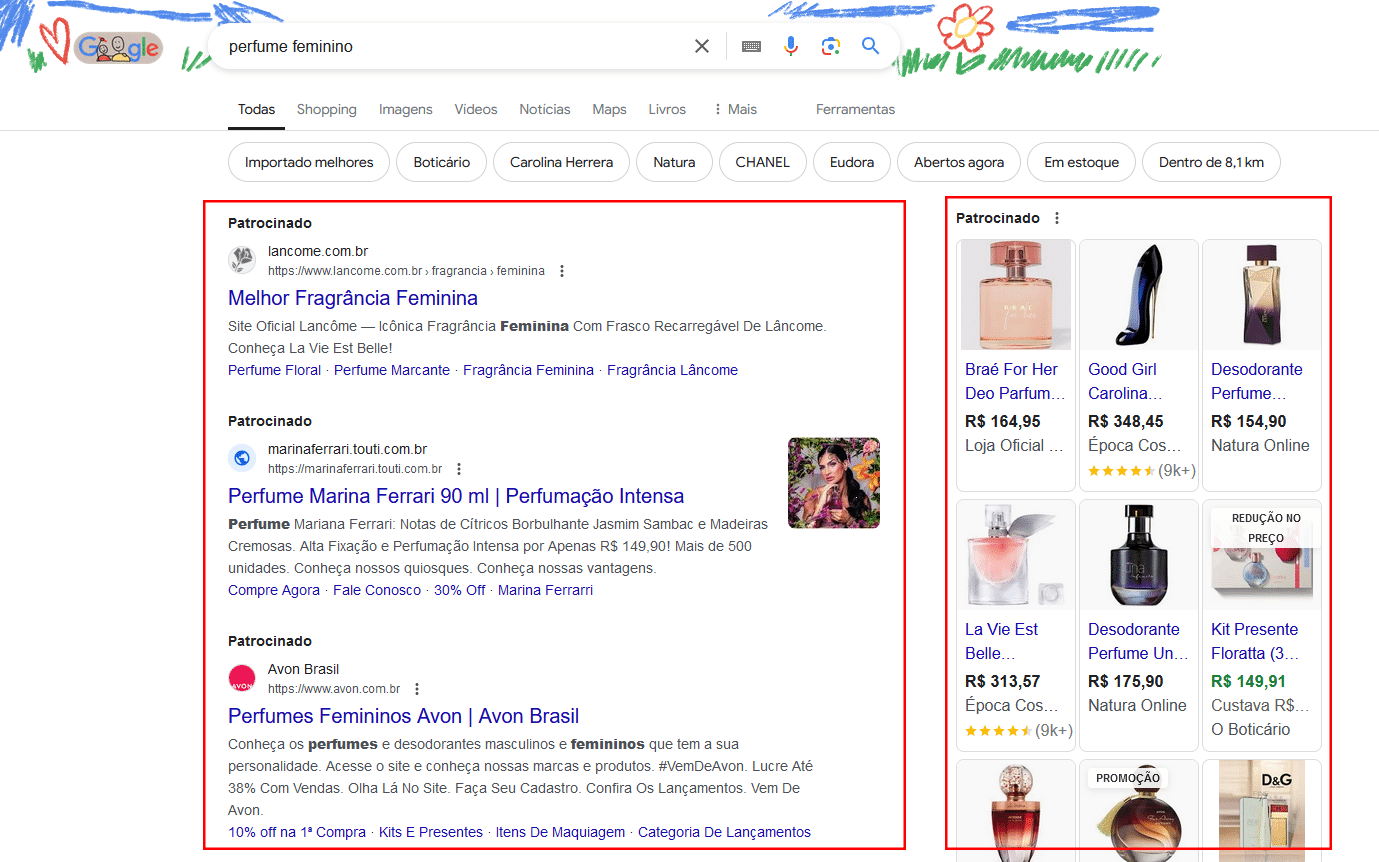Apply the Boticário filter chip
Screen dimensions: 1379x862
441,162
